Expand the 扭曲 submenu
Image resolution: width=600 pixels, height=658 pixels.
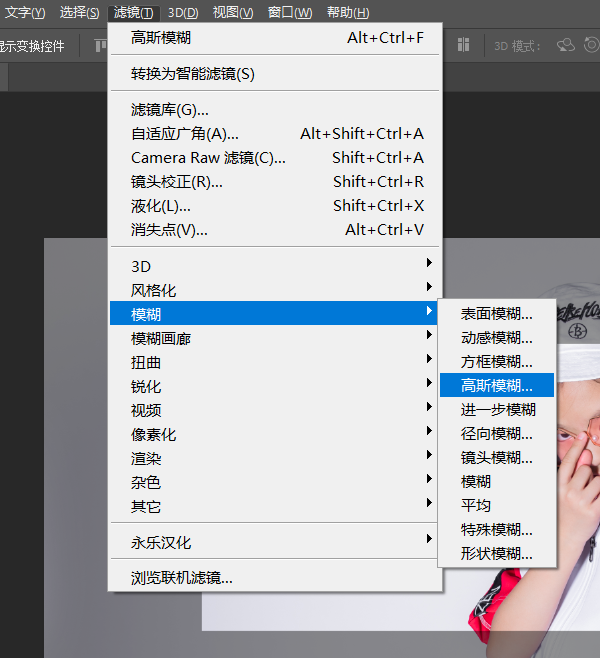(274, 362)
